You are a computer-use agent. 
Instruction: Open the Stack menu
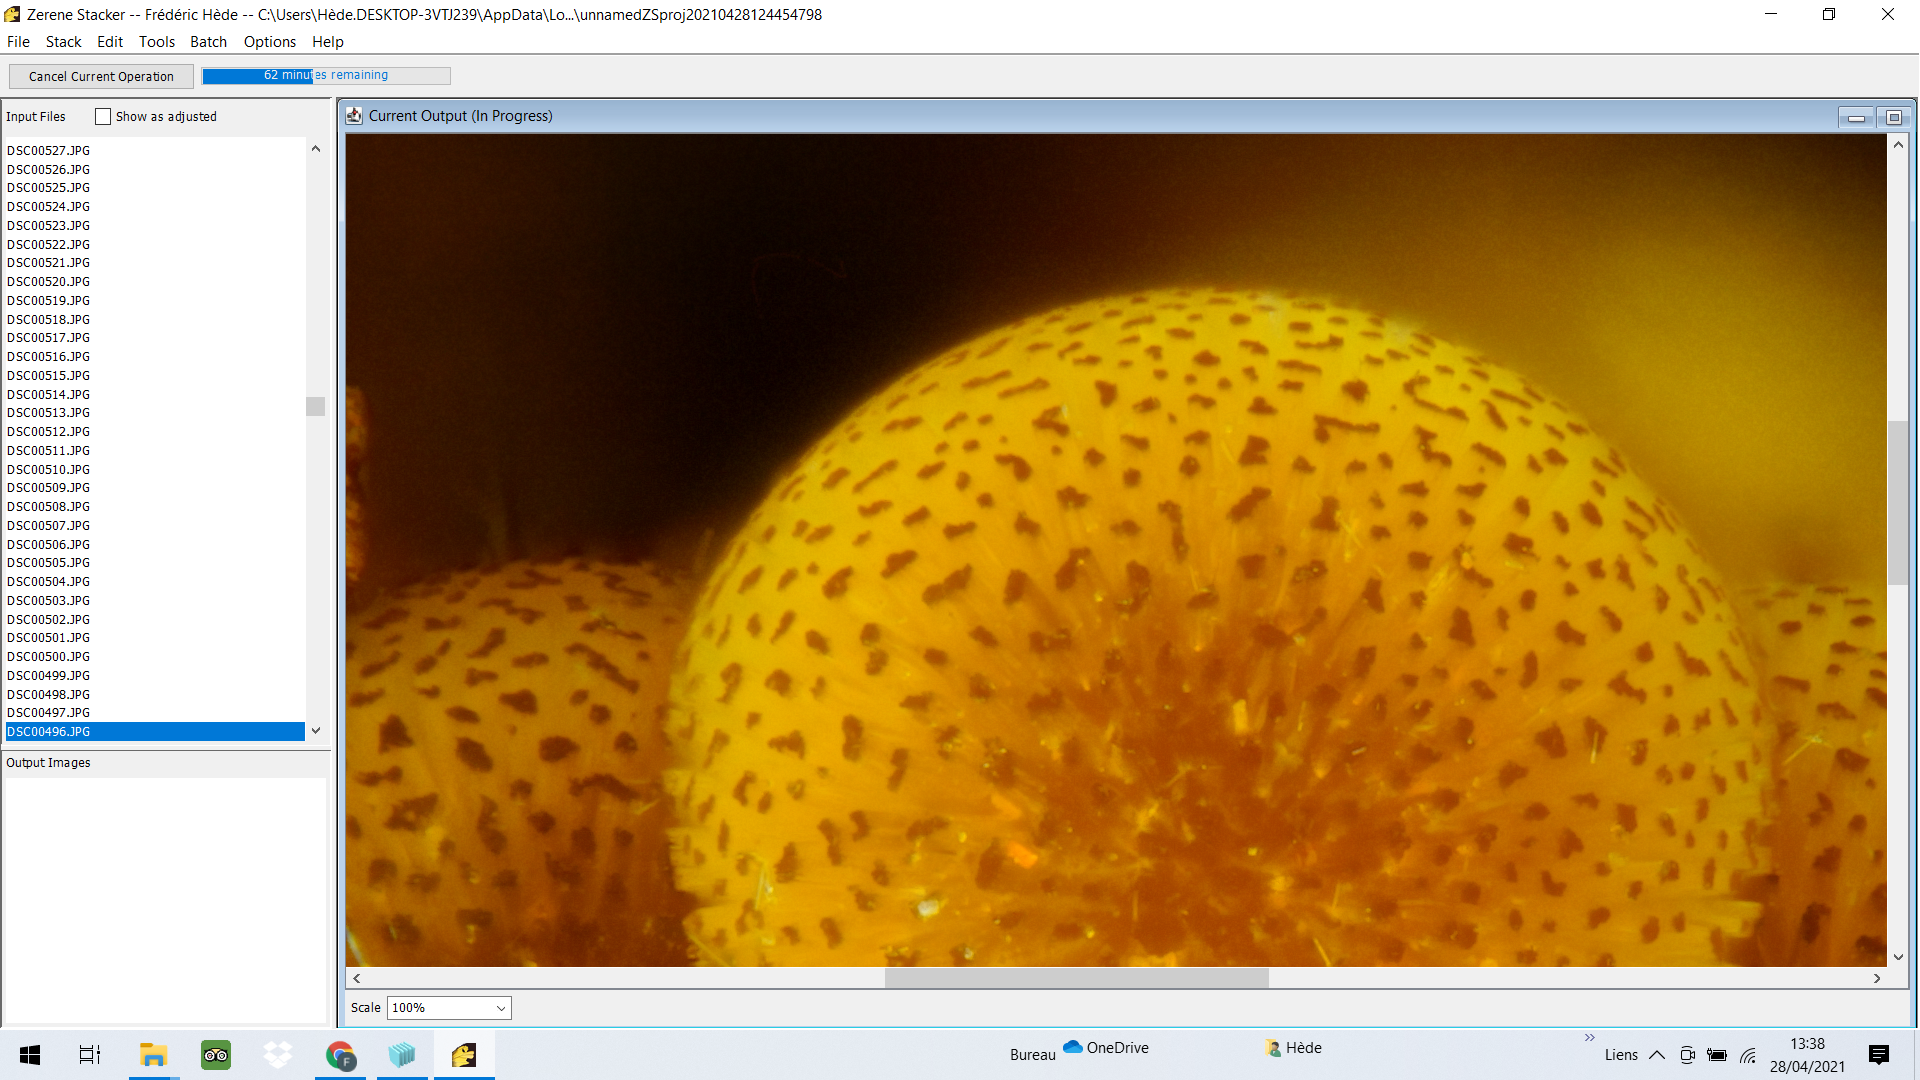pos(63,42)
